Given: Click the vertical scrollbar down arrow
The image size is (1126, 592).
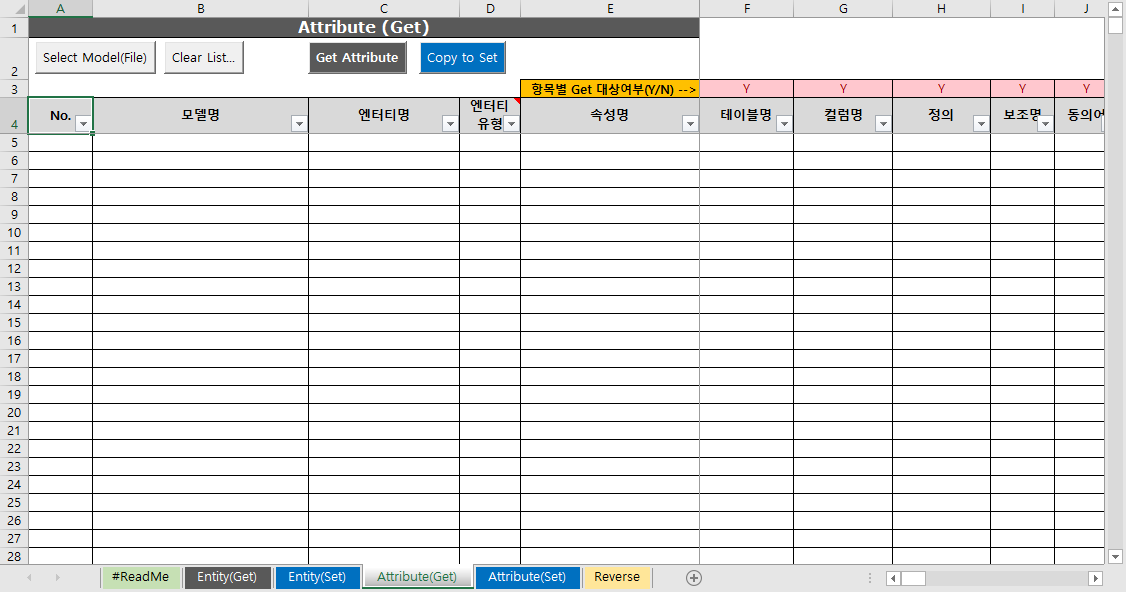Looking at the screenshot, I should [x=1115, y=557].
